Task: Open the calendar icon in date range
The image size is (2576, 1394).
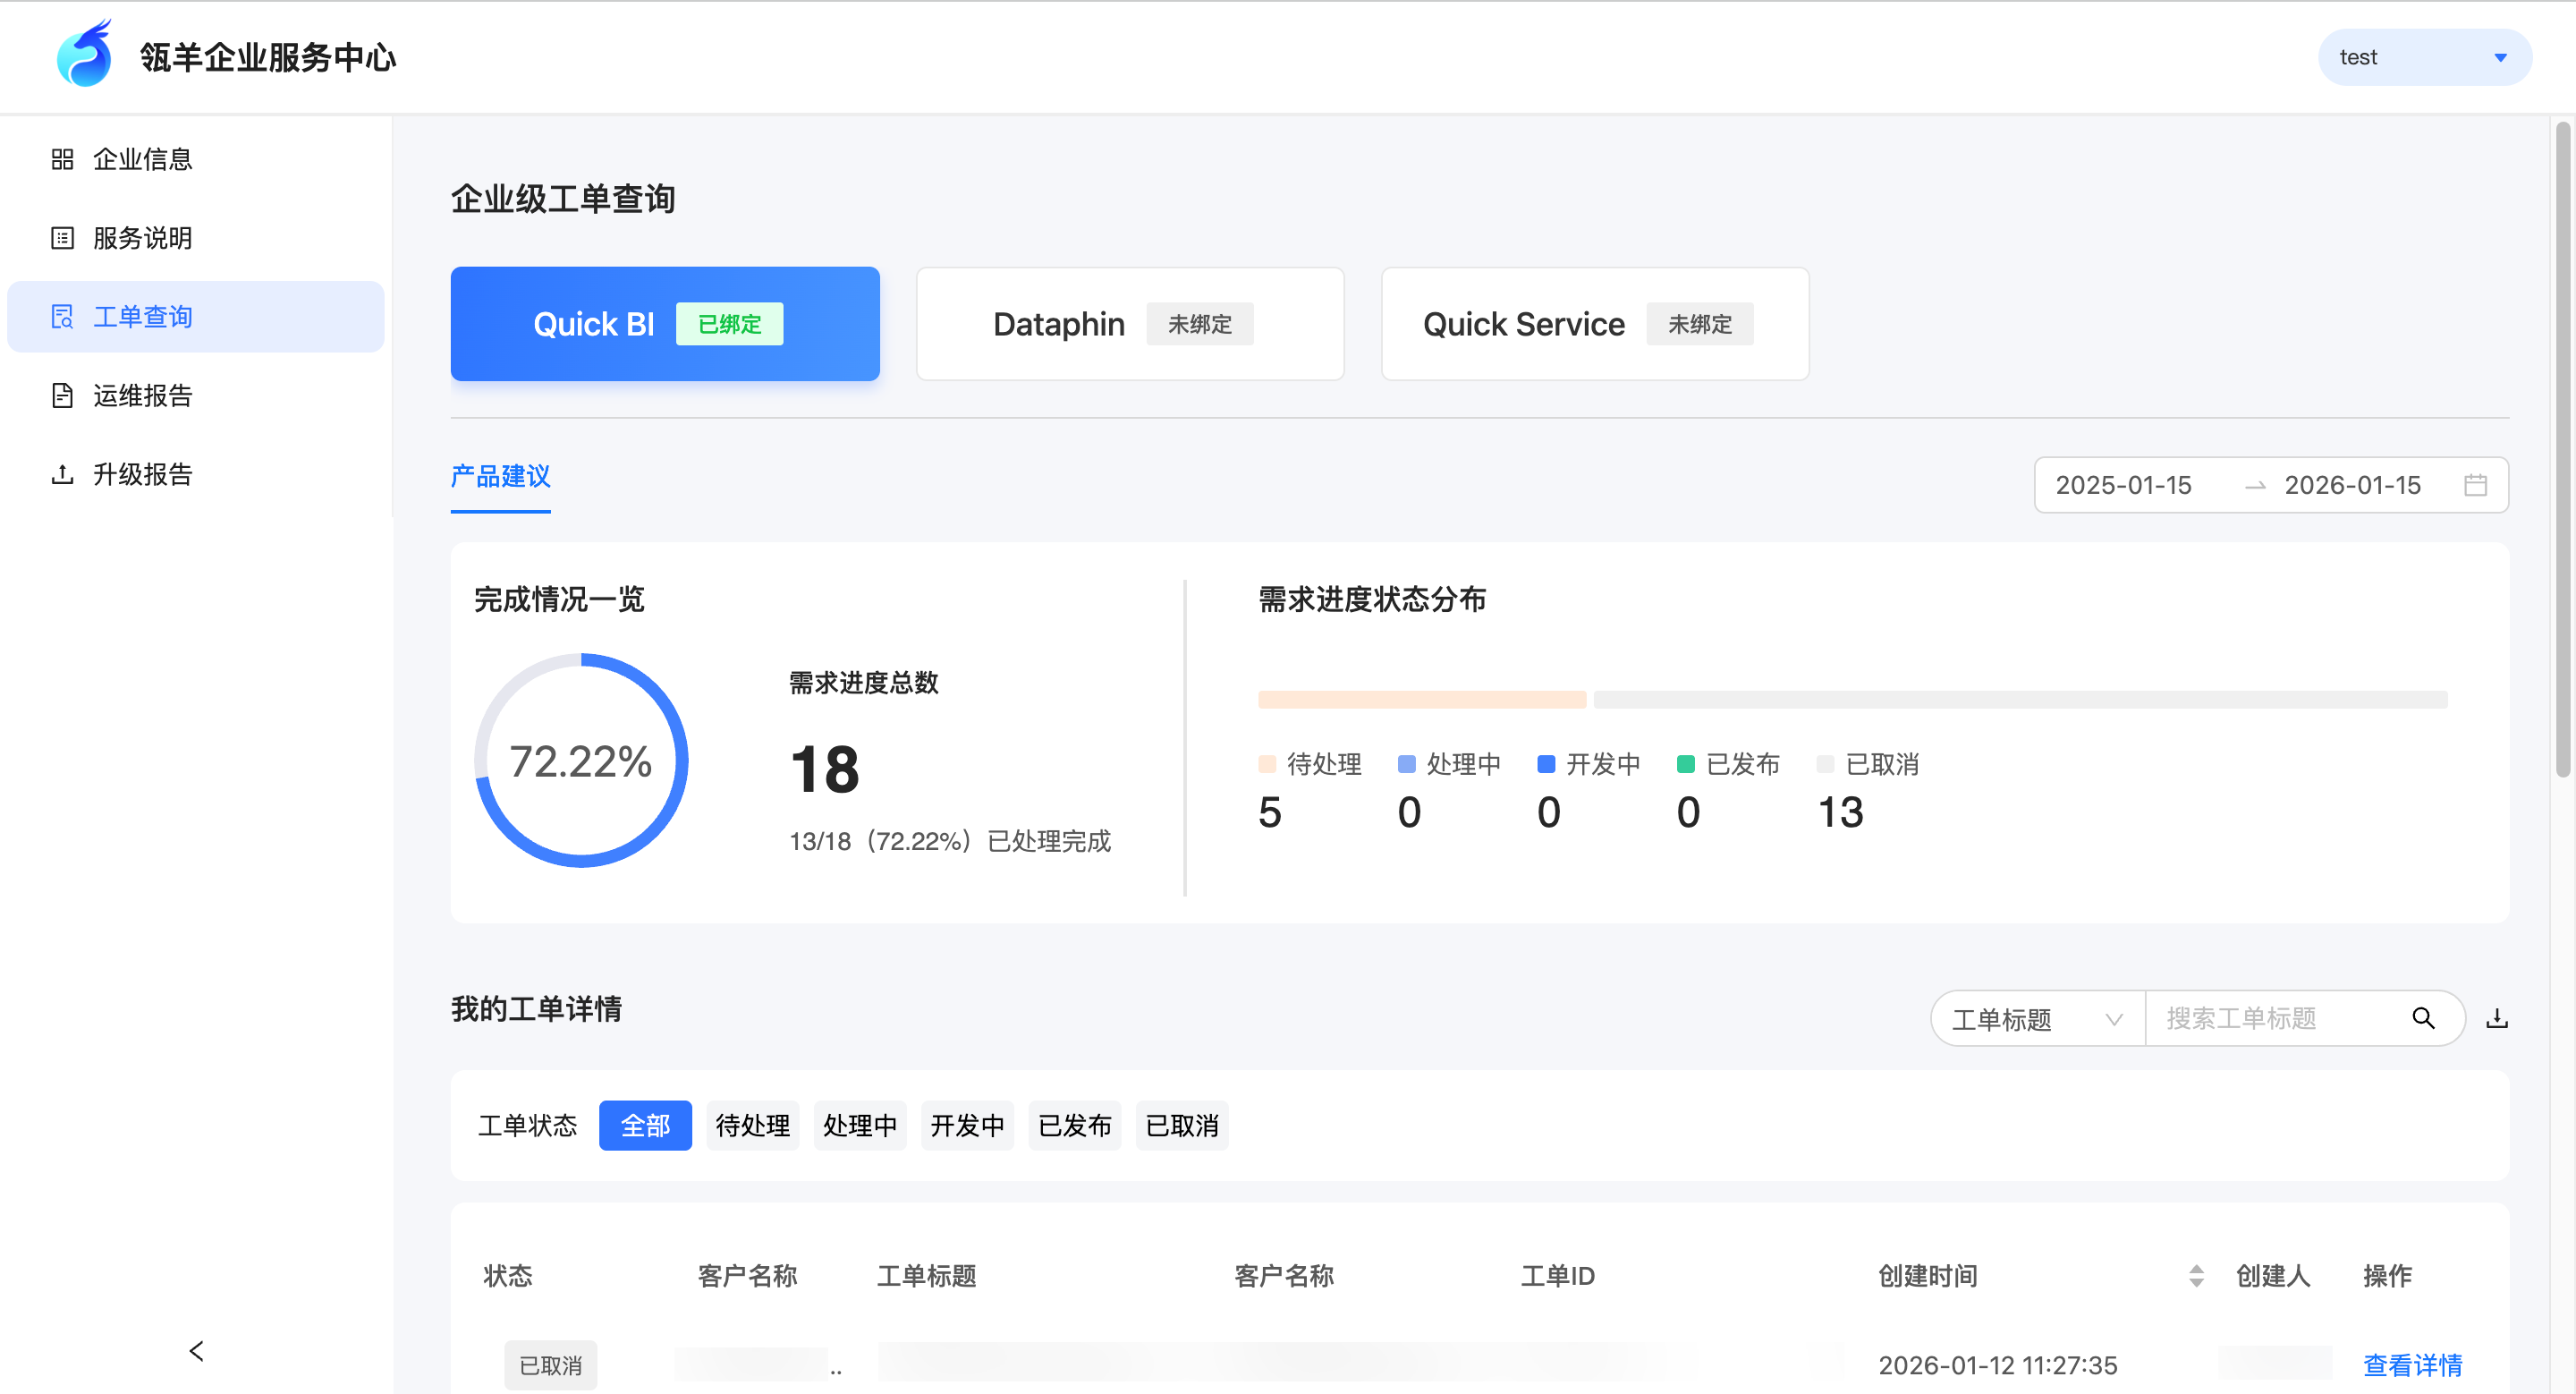Action: (x=2475, y=485)
